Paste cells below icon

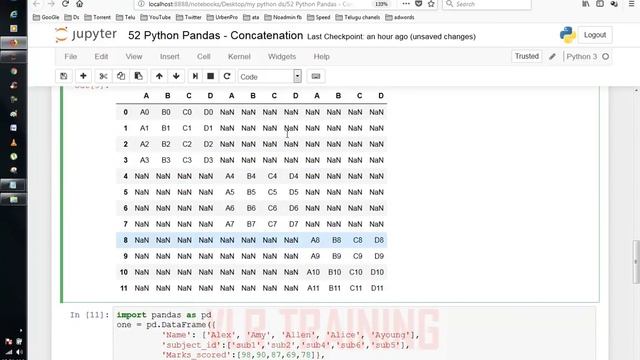138,76
